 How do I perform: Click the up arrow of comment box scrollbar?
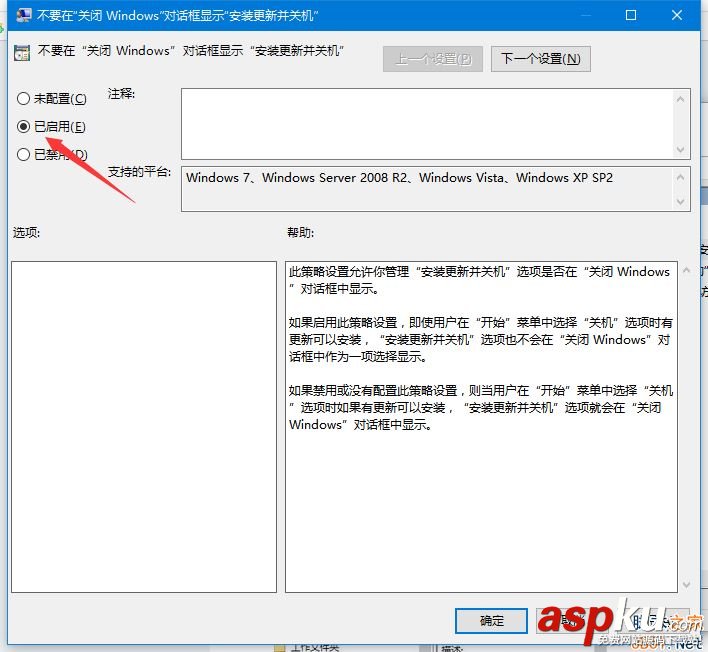coord(680,99)
